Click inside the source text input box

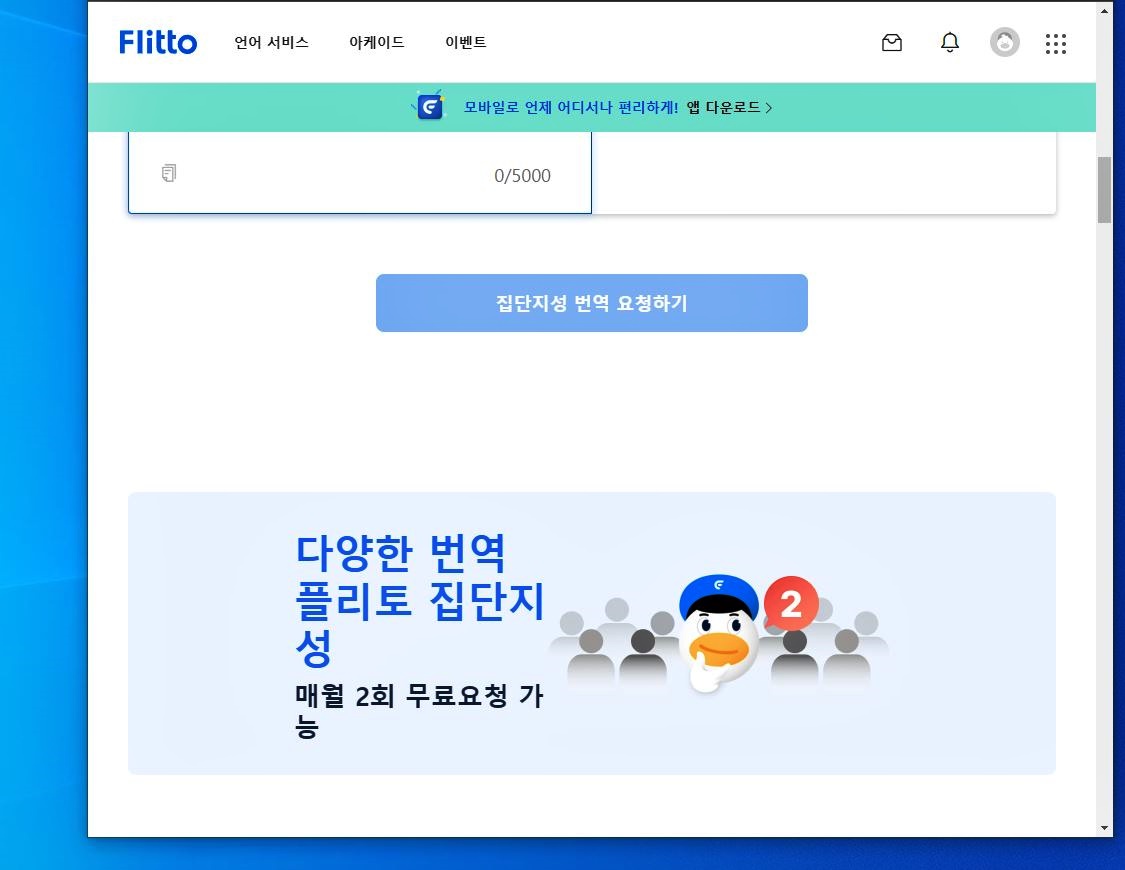(x=359, y=172)
